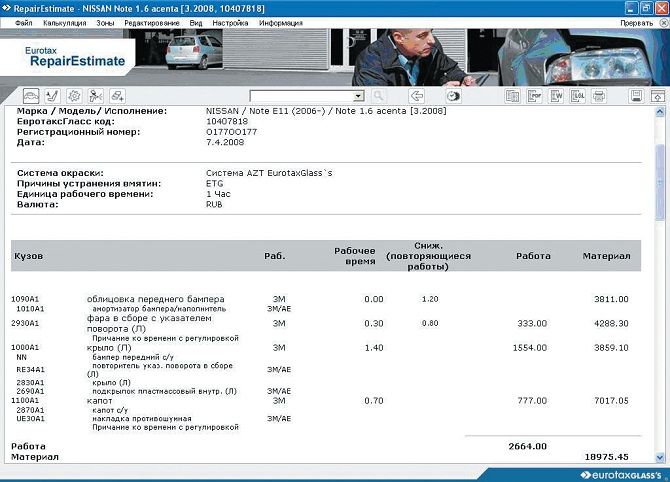Open the calculation report pages icon
This screenshot has width=670, height=482.
coord(512,96)
